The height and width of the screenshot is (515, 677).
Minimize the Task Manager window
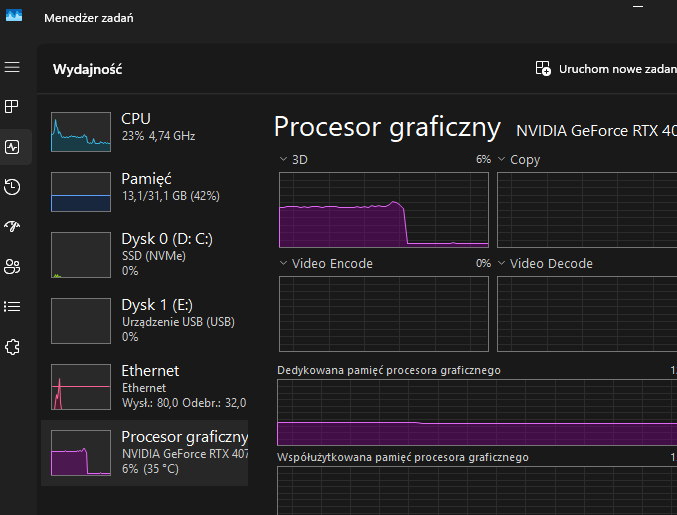(638, 7)
